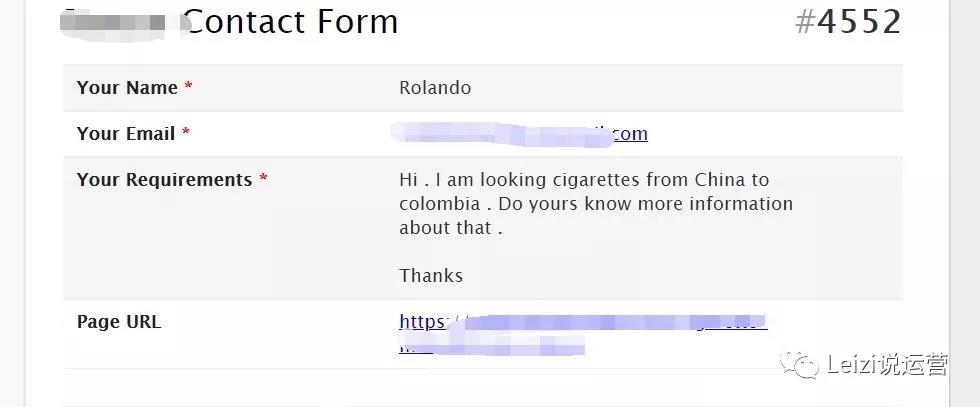
Task: Click the ".com" ending of email link
Action: (x=628, y=134)
